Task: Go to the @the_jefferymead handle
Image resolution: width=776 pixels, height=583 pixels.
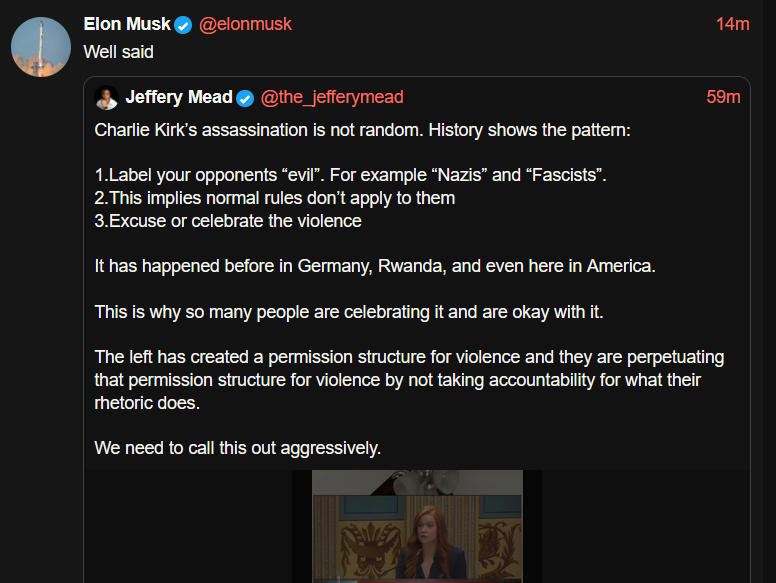Action: [x=332, y=97]
